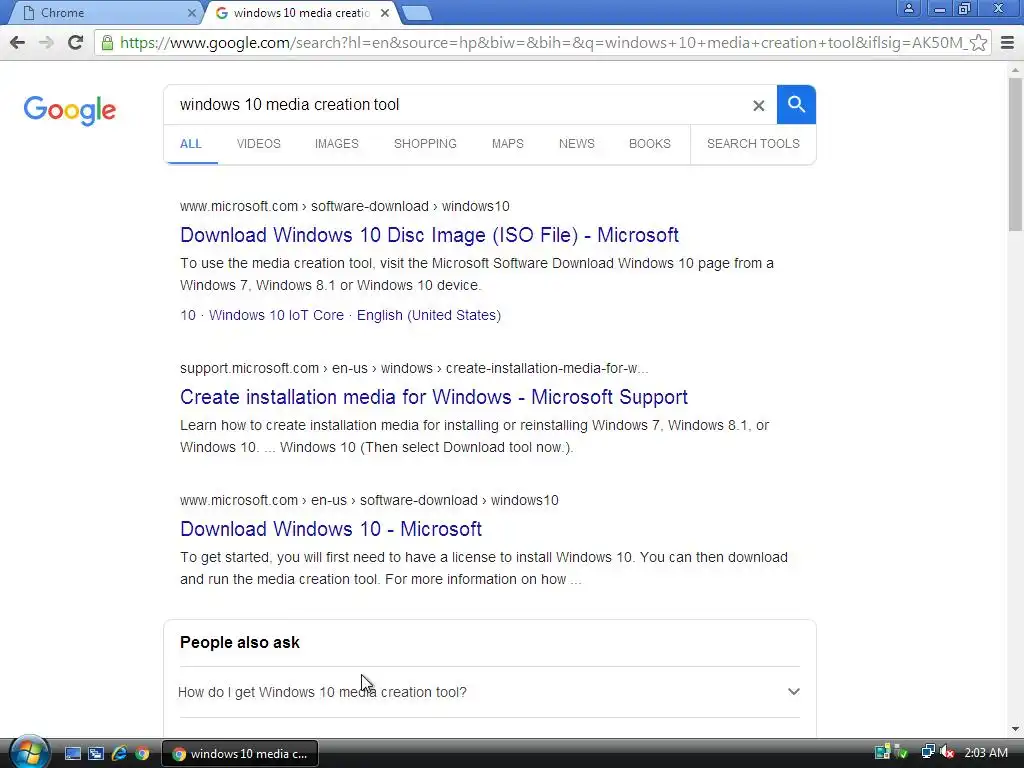The width and height of the screenshot is (1024, 768).
Task: Click the scrollbar up arrow
Action: click(1015, 69)
